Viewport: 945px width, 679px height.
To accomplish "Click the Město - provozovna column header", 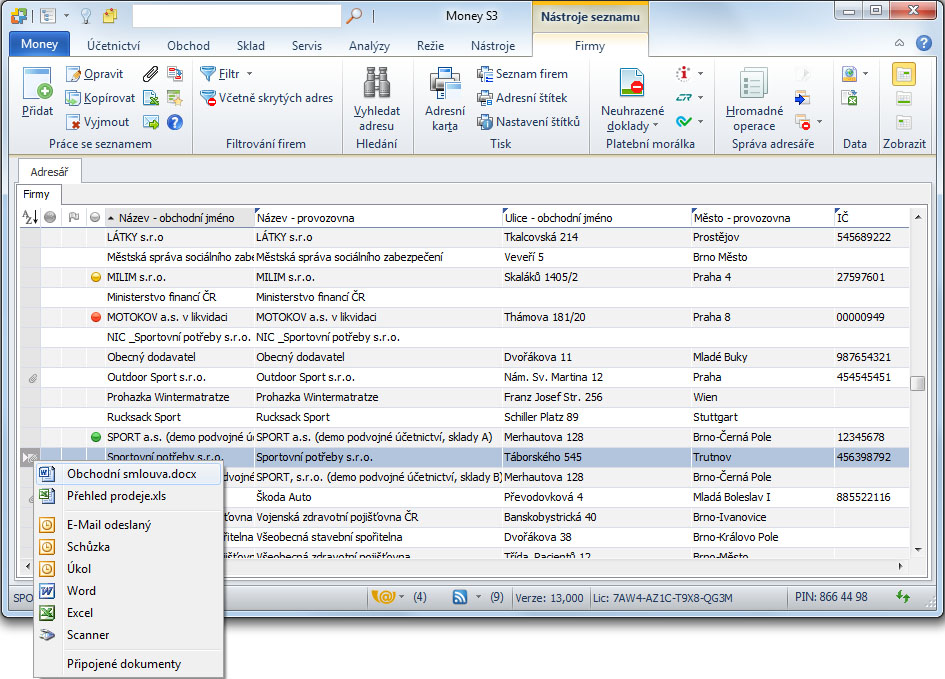I will [762, 217].
